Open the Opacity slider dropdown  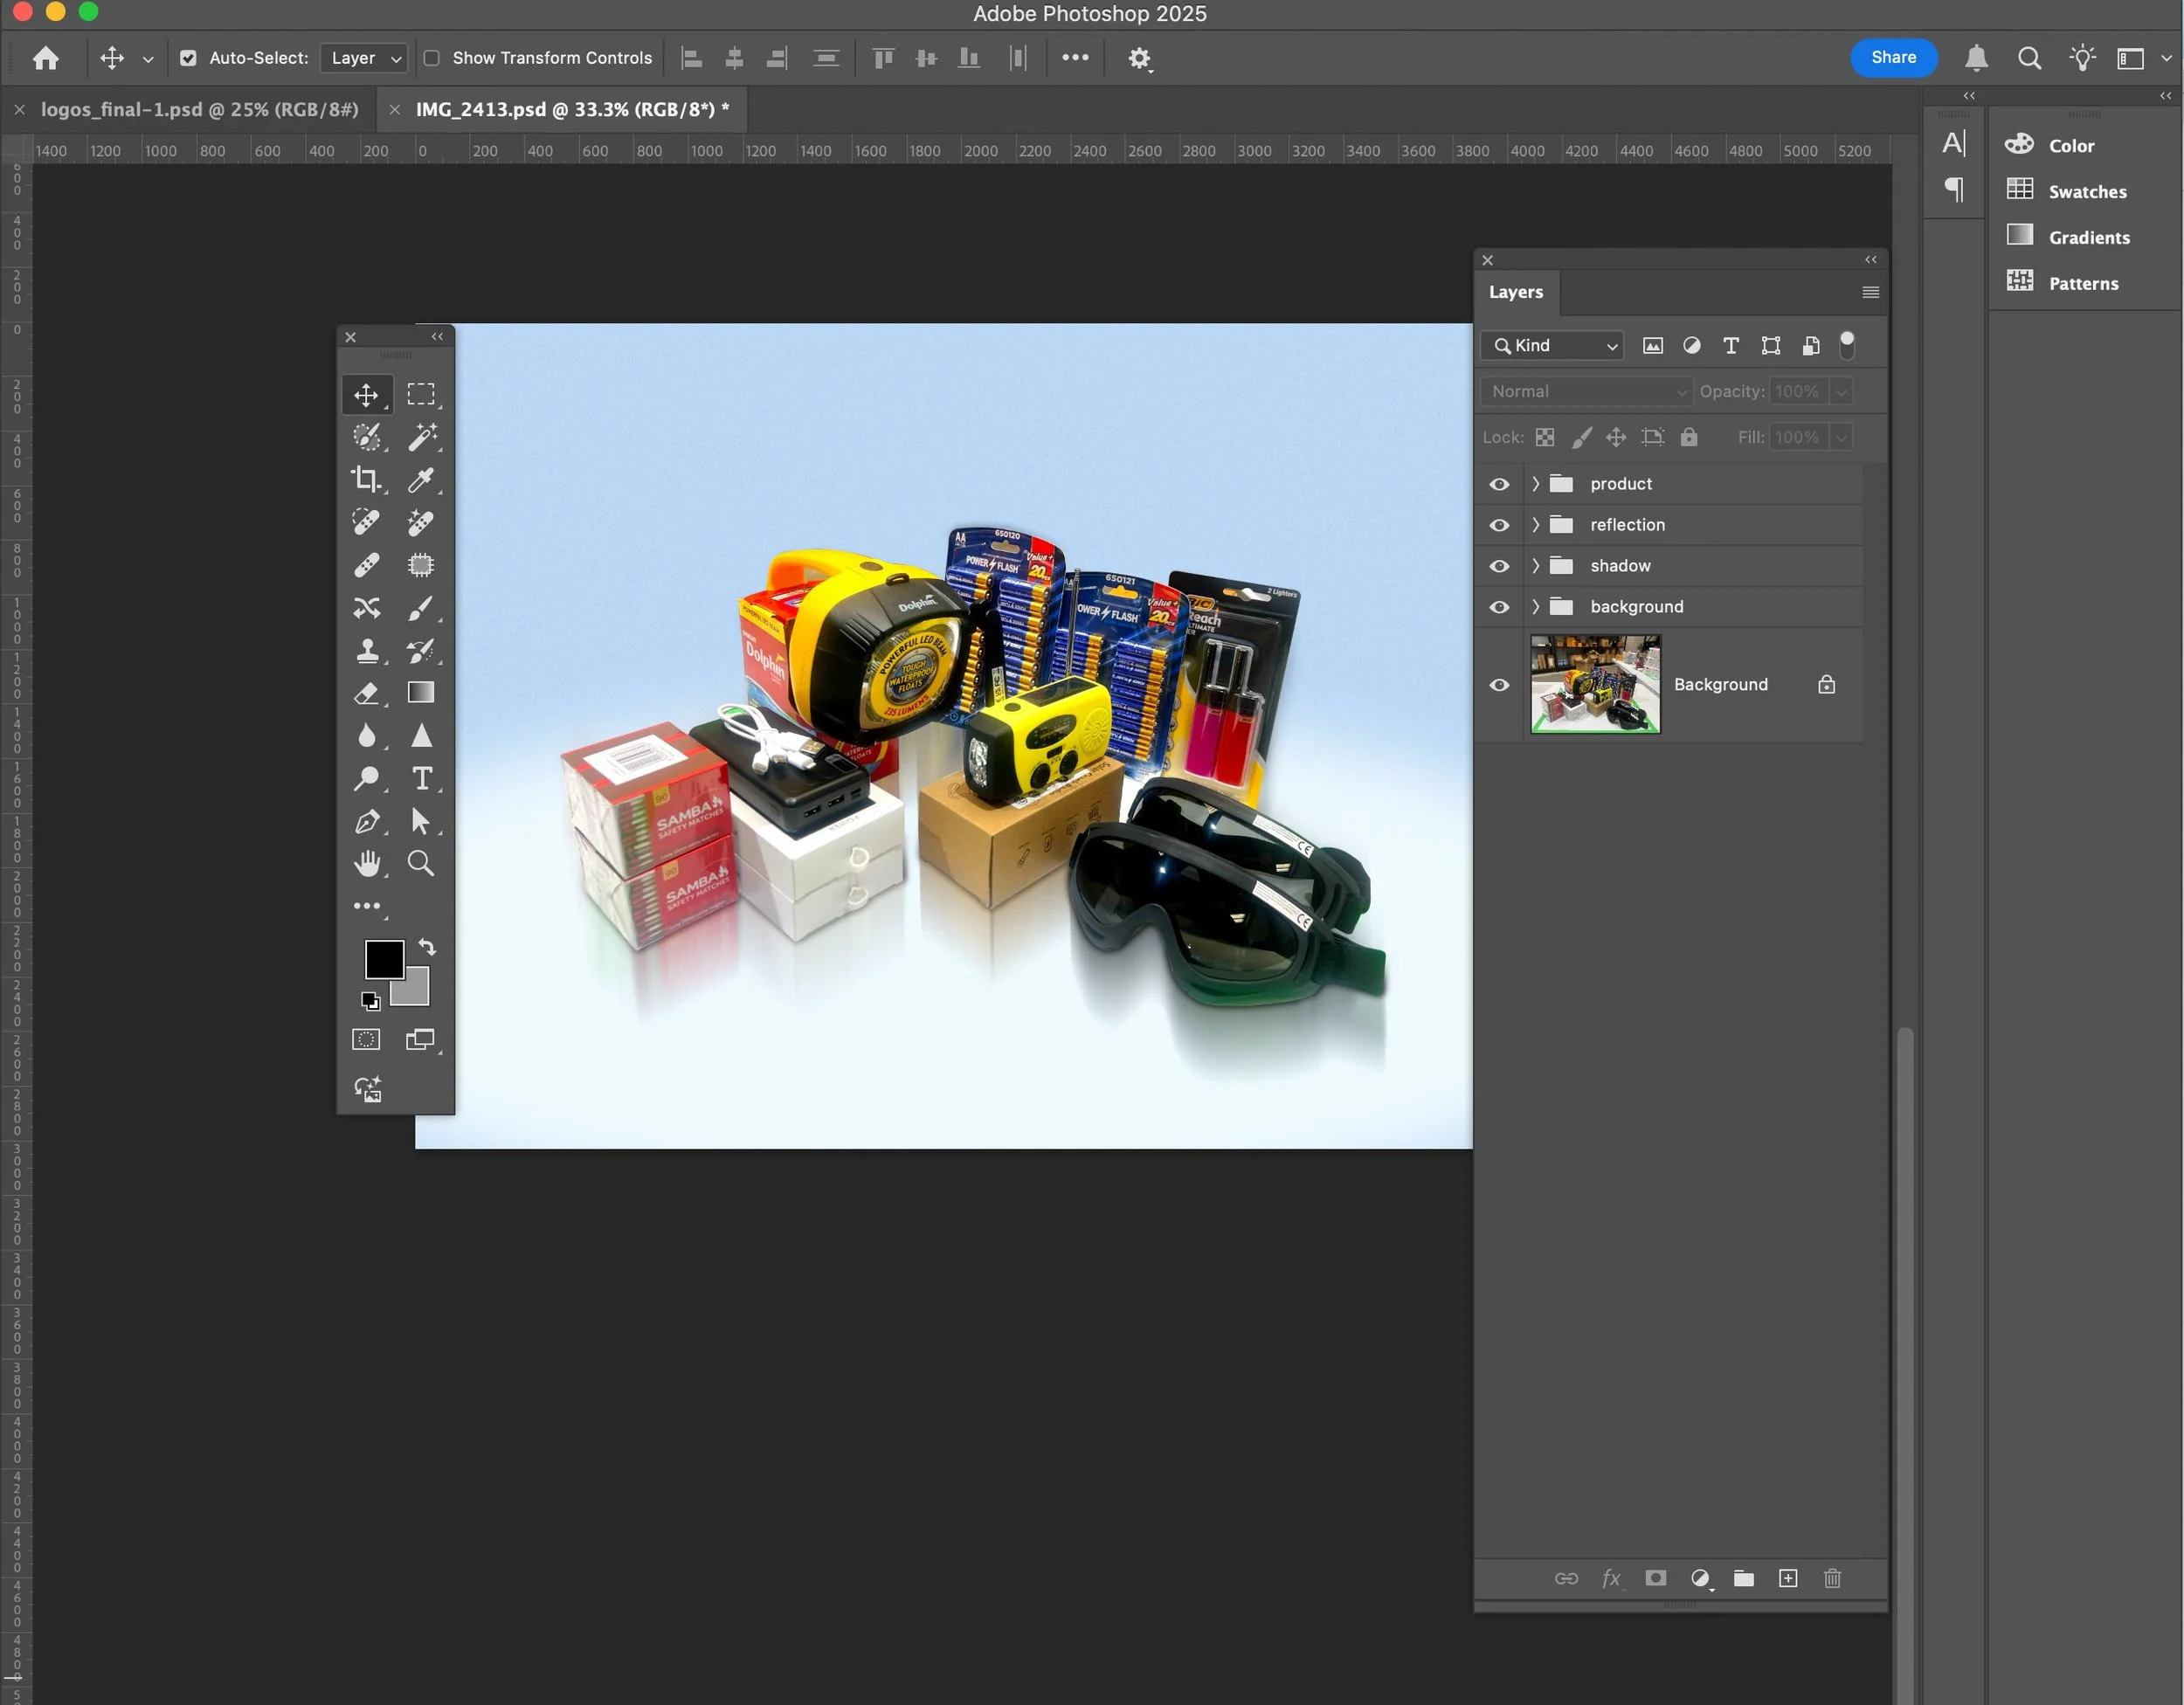pyautogui.click(x=1841, y=391)
